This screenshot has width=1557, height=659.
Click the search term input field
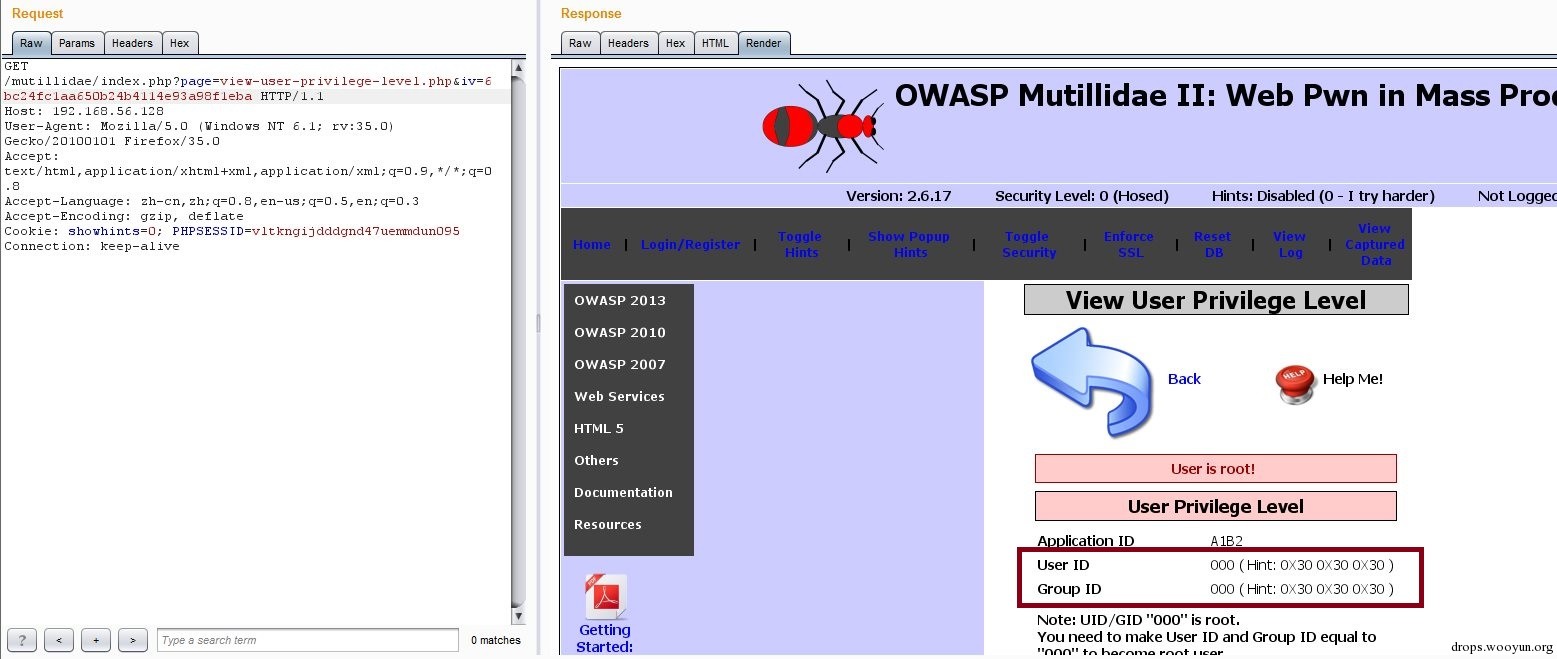coord(308,640)
